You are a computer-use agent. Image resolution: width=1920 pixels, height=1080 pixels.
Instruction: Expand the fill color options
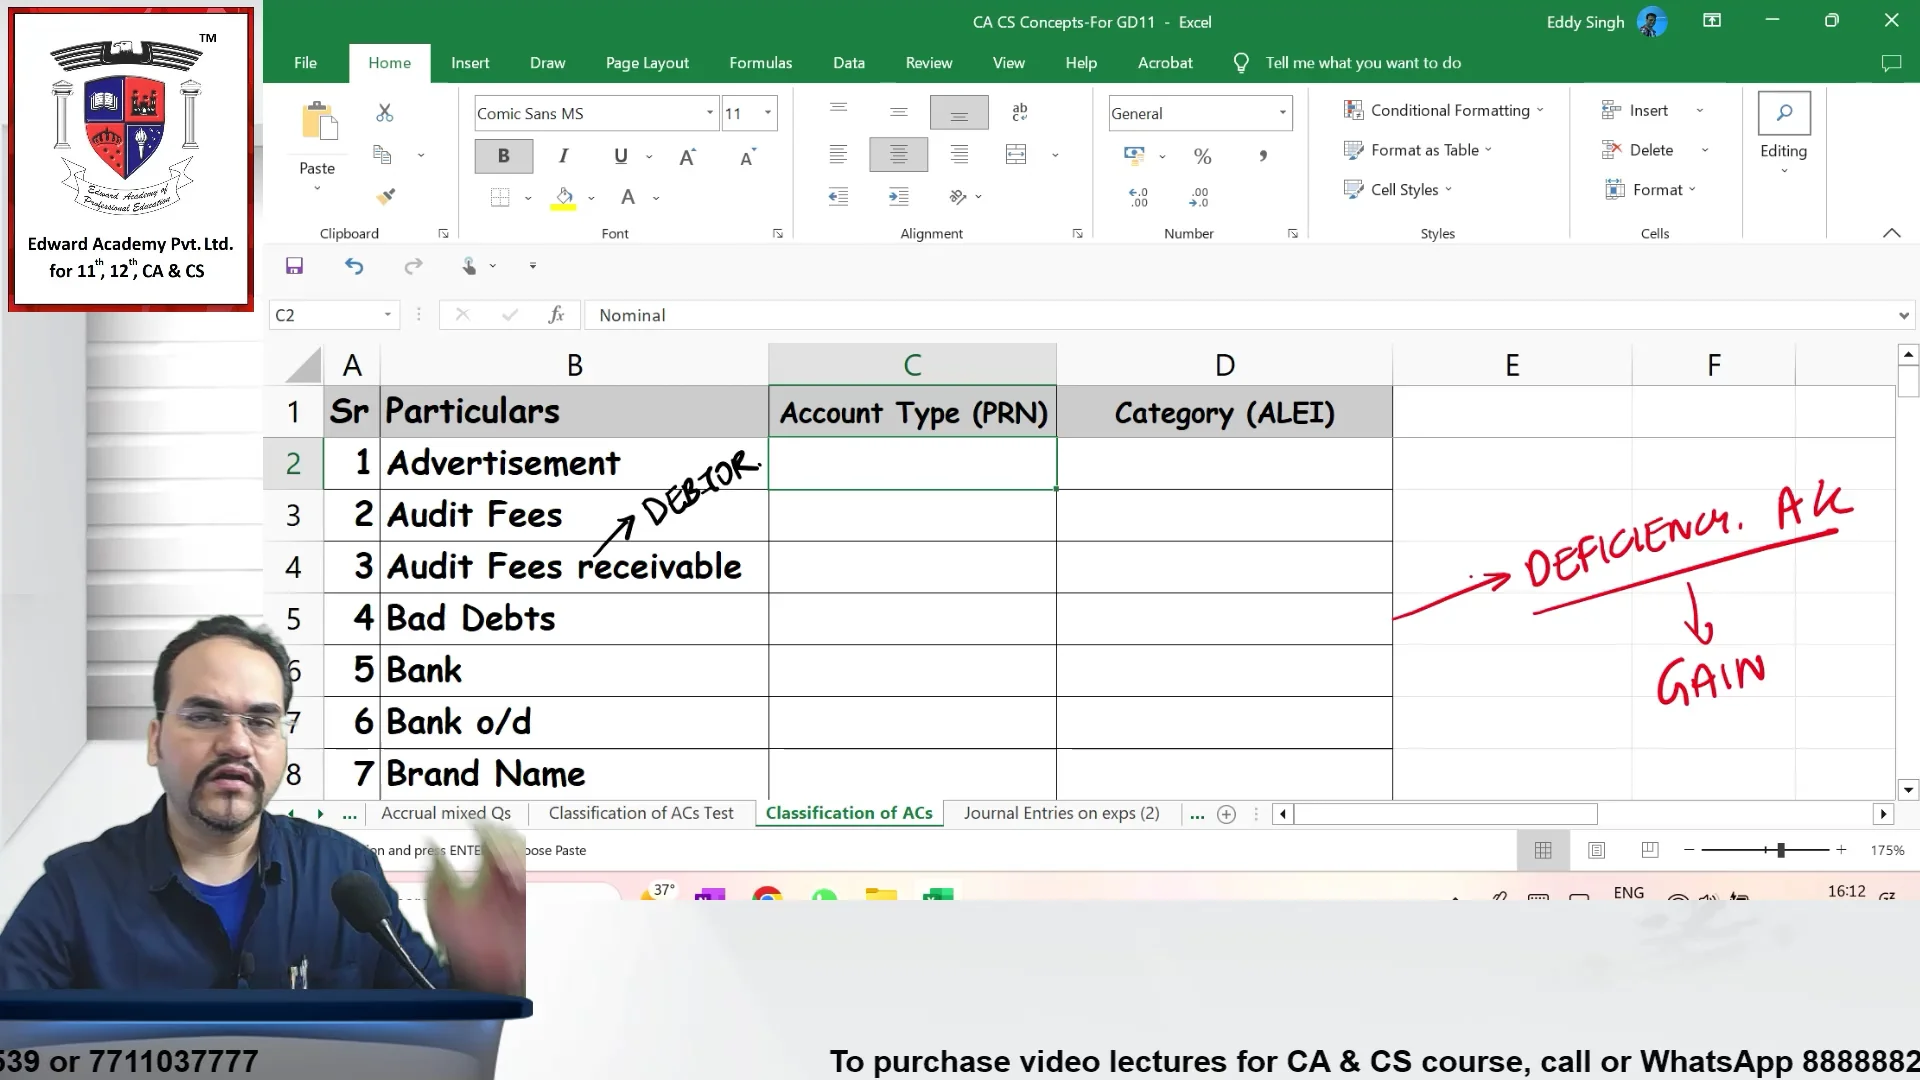(x=592, y=197)
